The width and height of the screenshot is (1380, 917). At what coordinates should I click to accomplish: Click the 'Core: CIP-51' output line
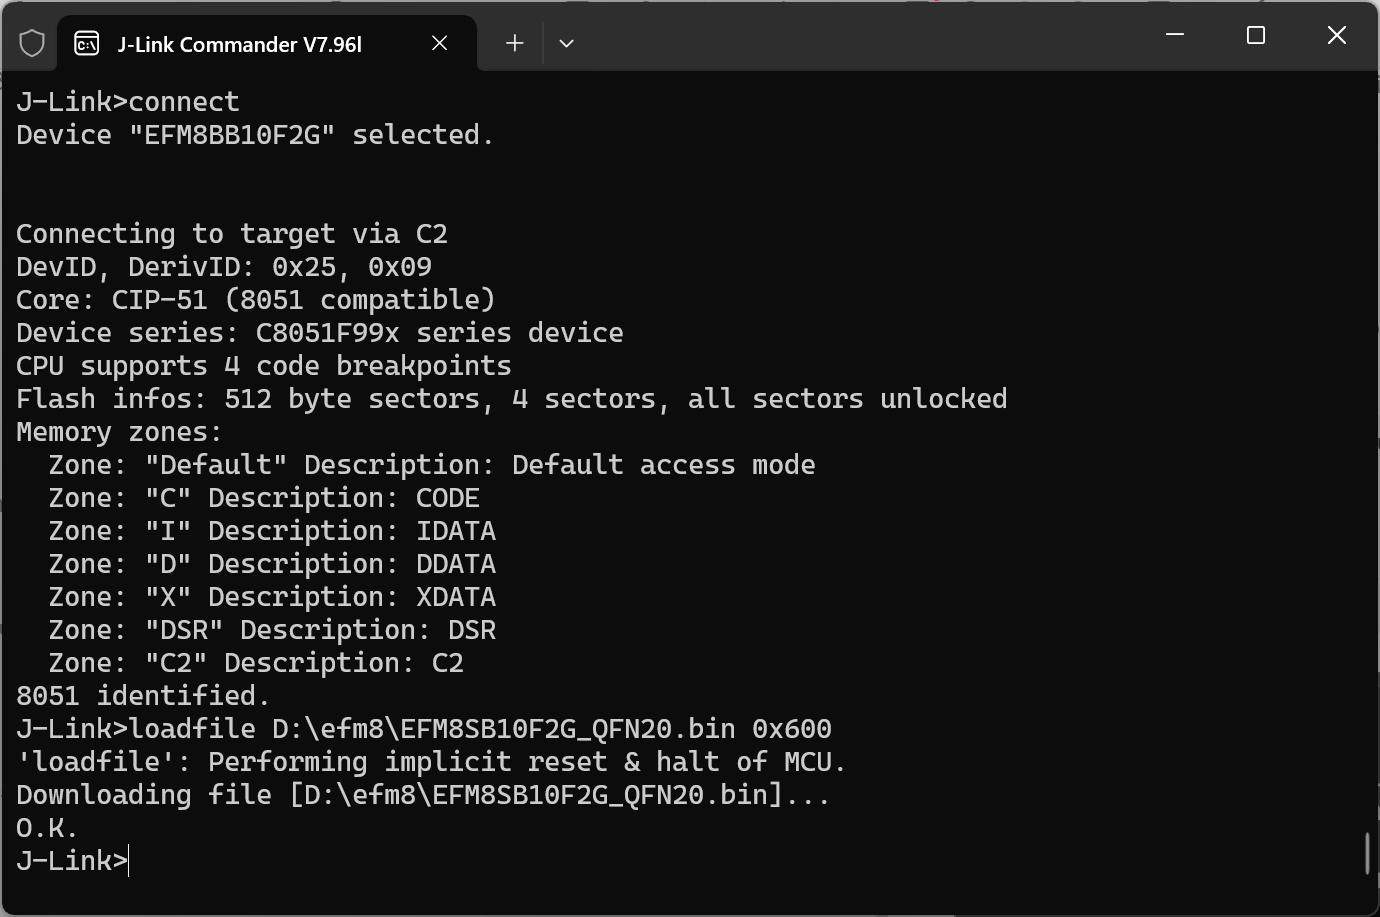click(x=255, y=300)
